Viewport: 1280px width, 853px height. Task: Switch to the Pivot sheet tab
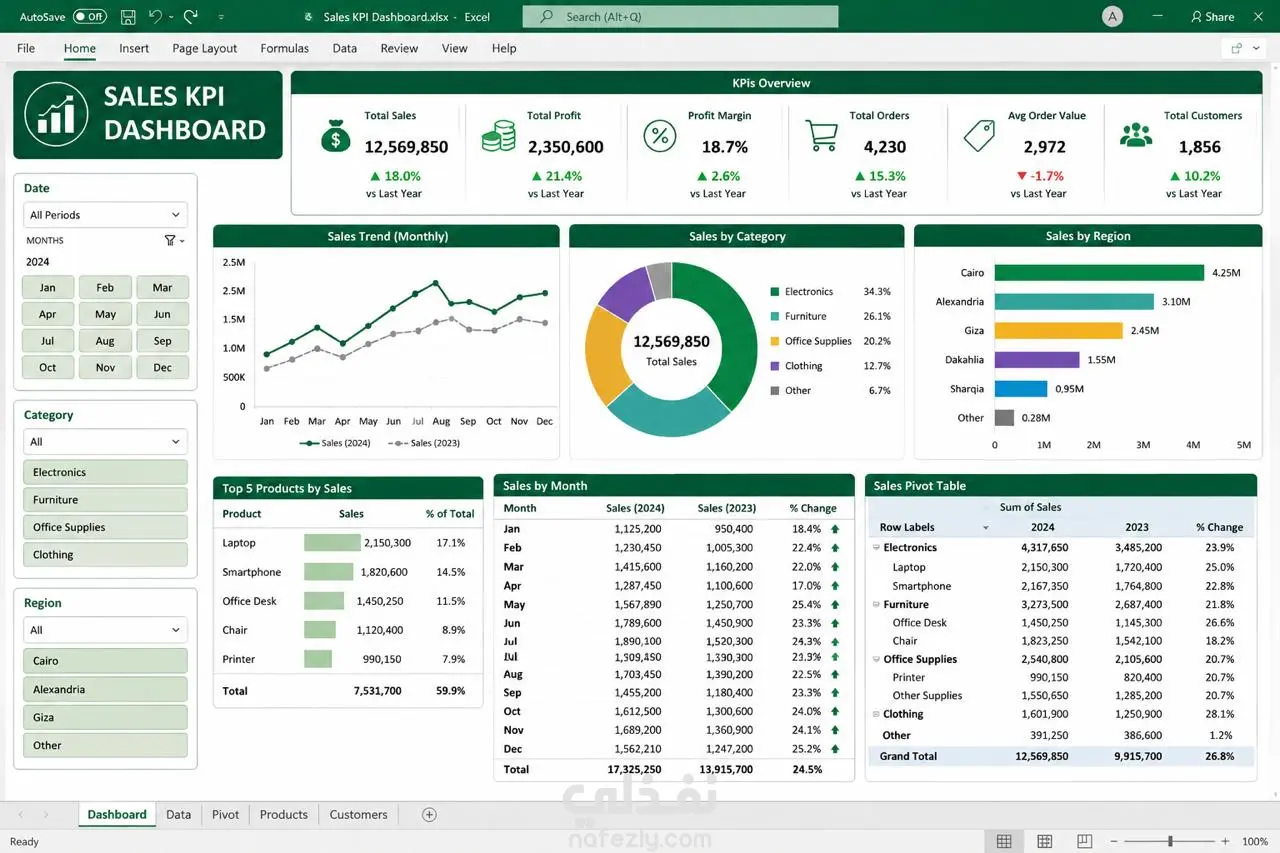coord(226,815)
